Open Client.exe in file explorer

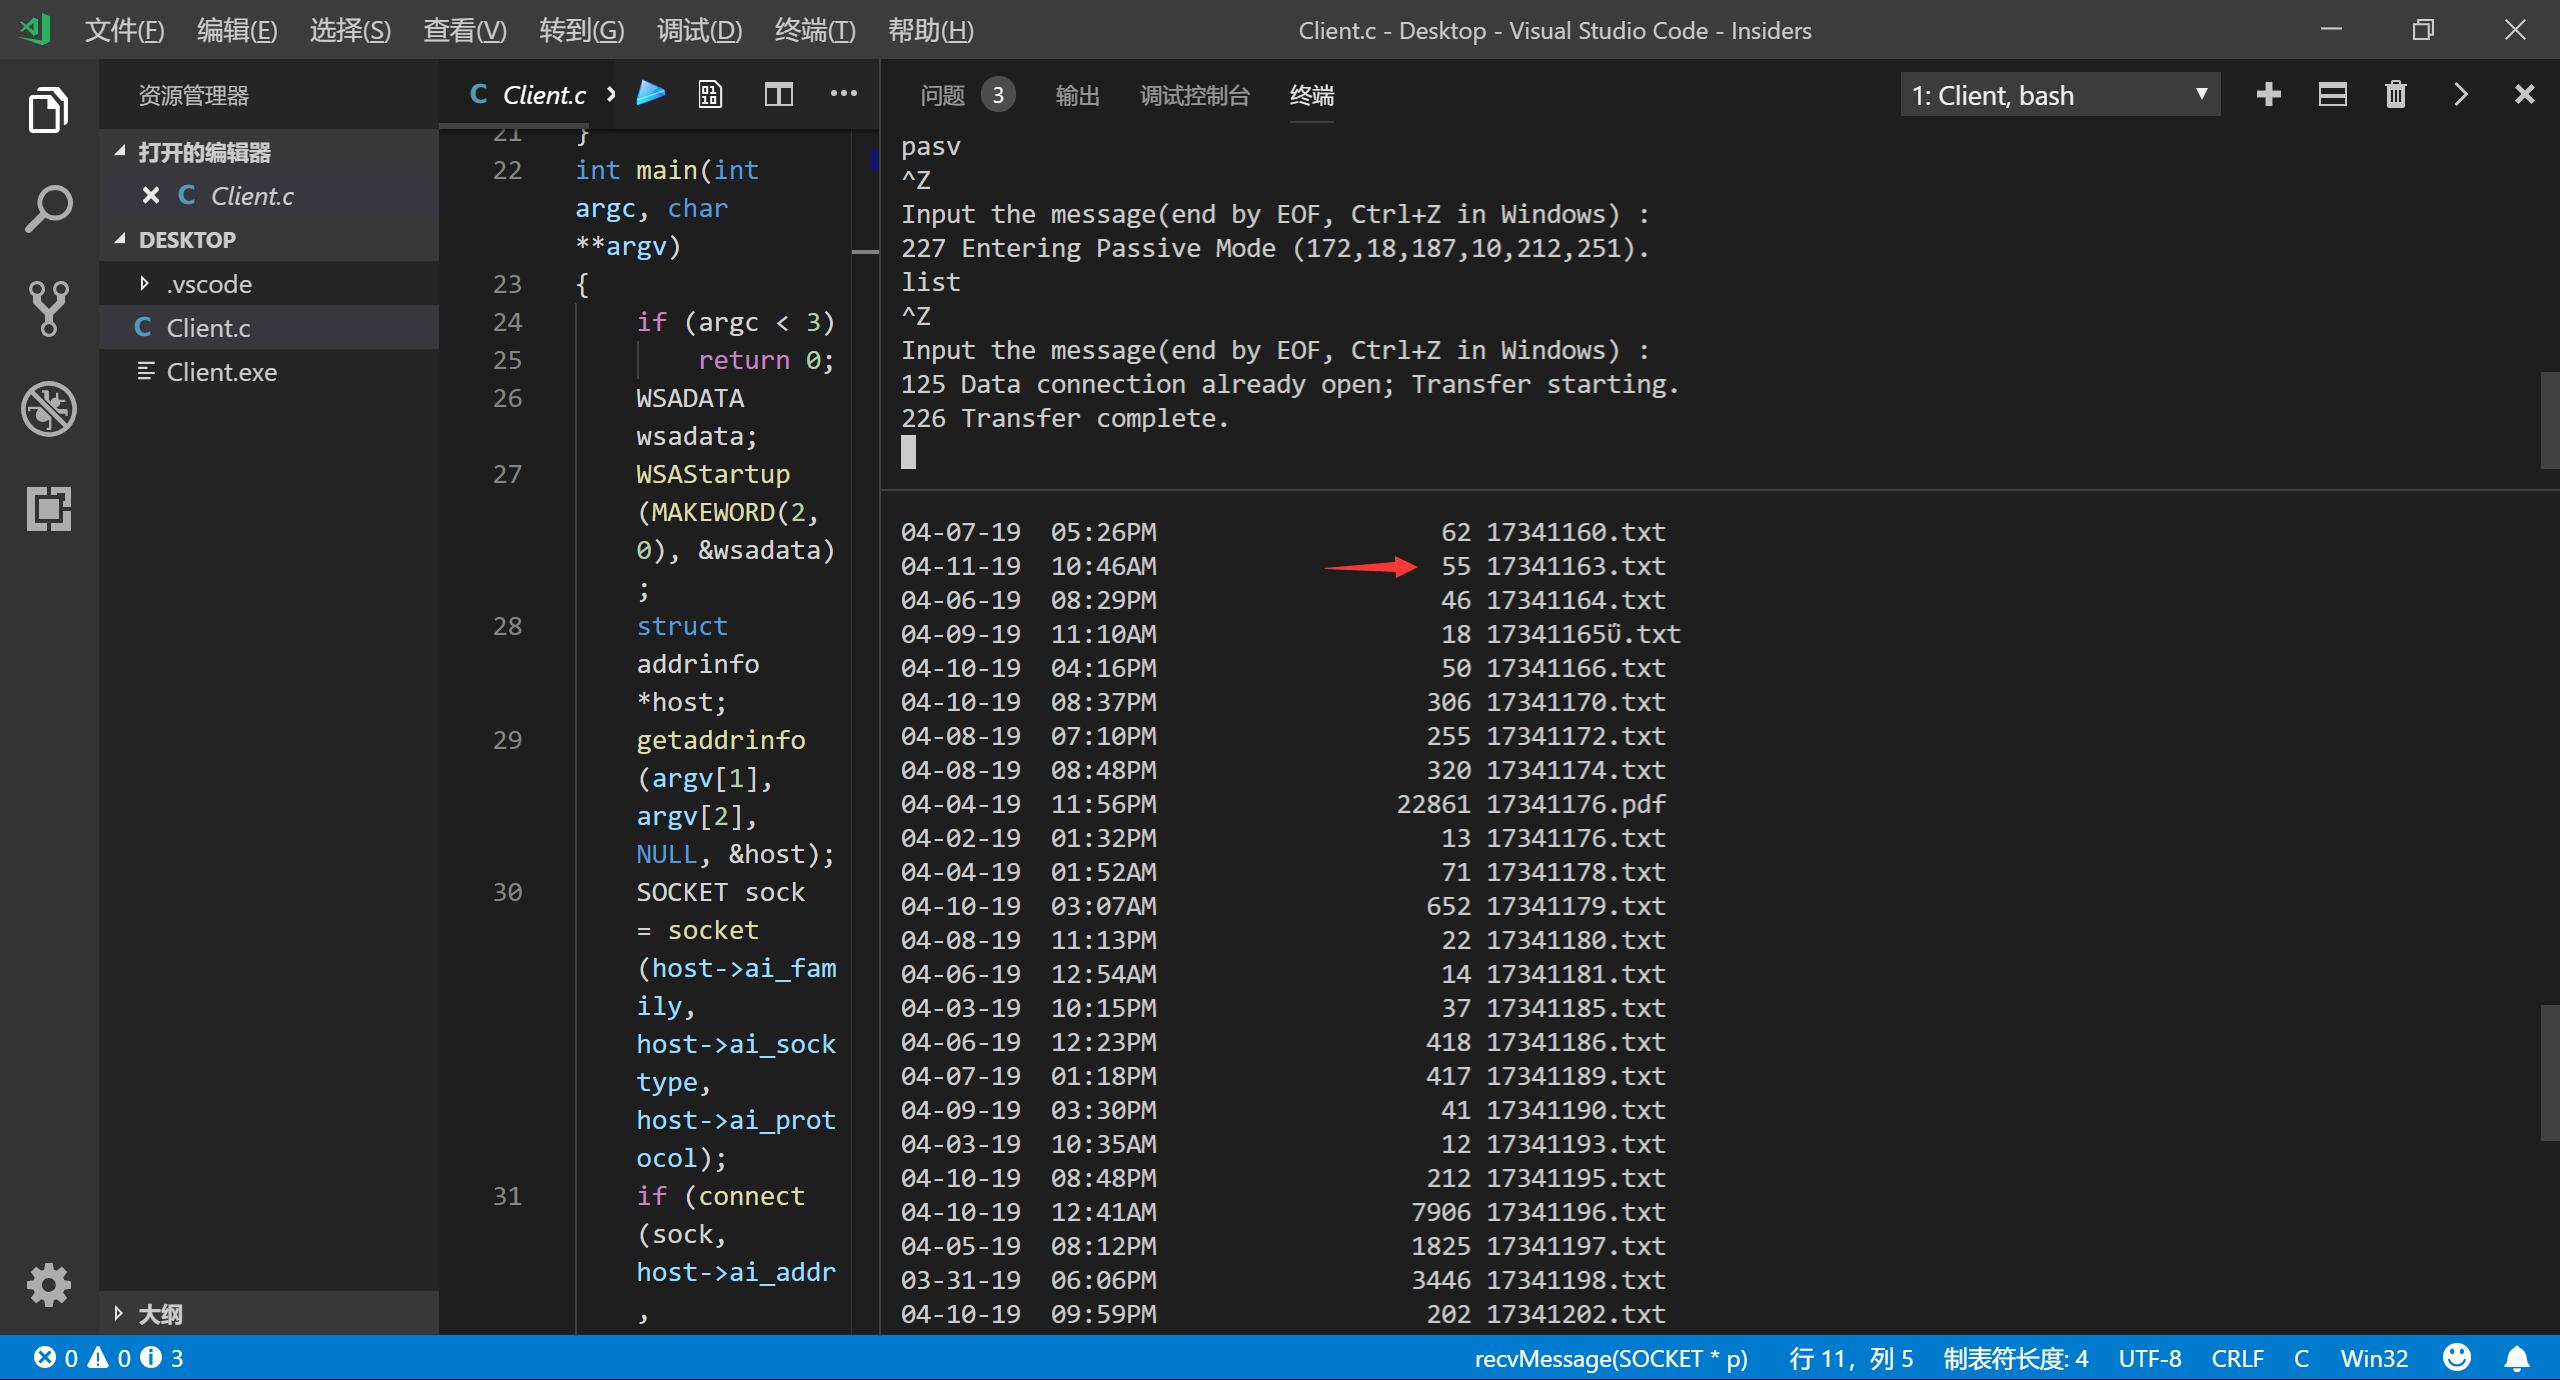221,372
